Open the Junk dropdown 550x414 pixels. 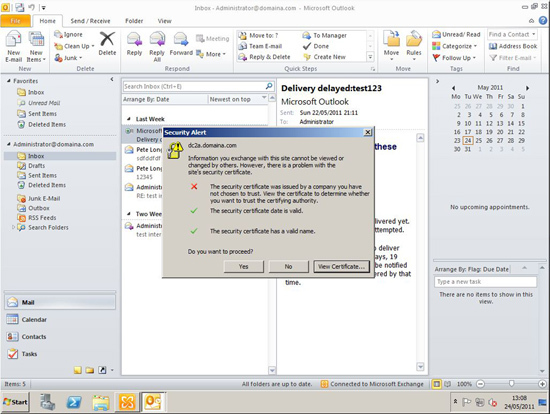(68, 58)
